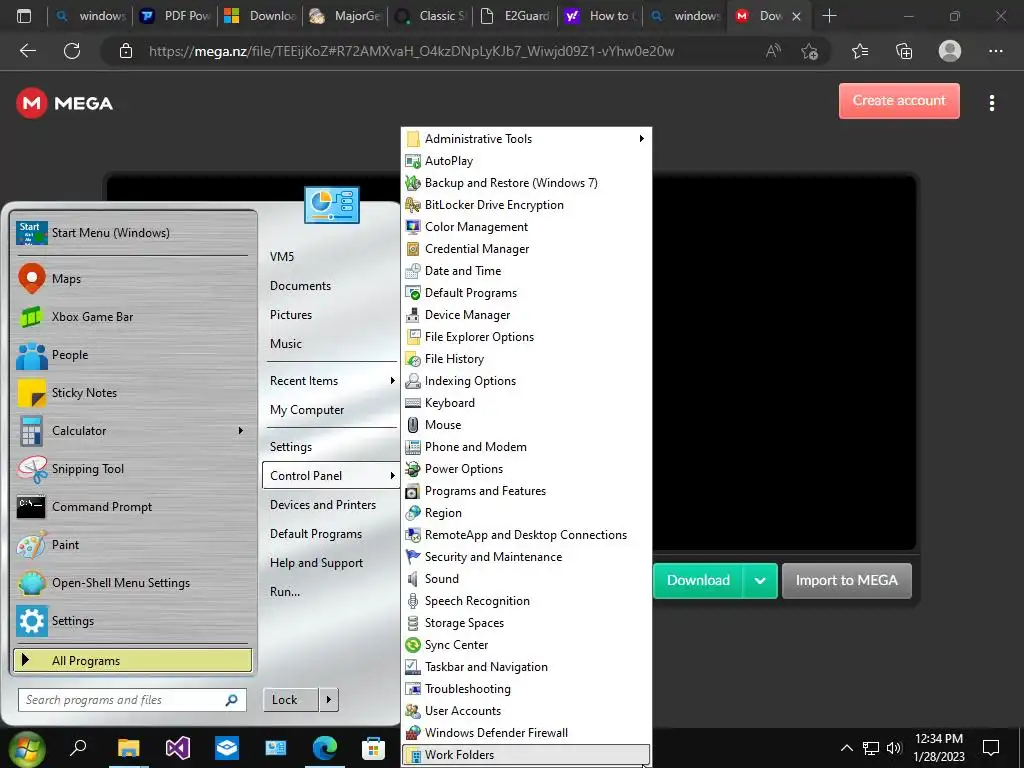
Task: Open MEGA three-dot menu
Action: (992, 103)
